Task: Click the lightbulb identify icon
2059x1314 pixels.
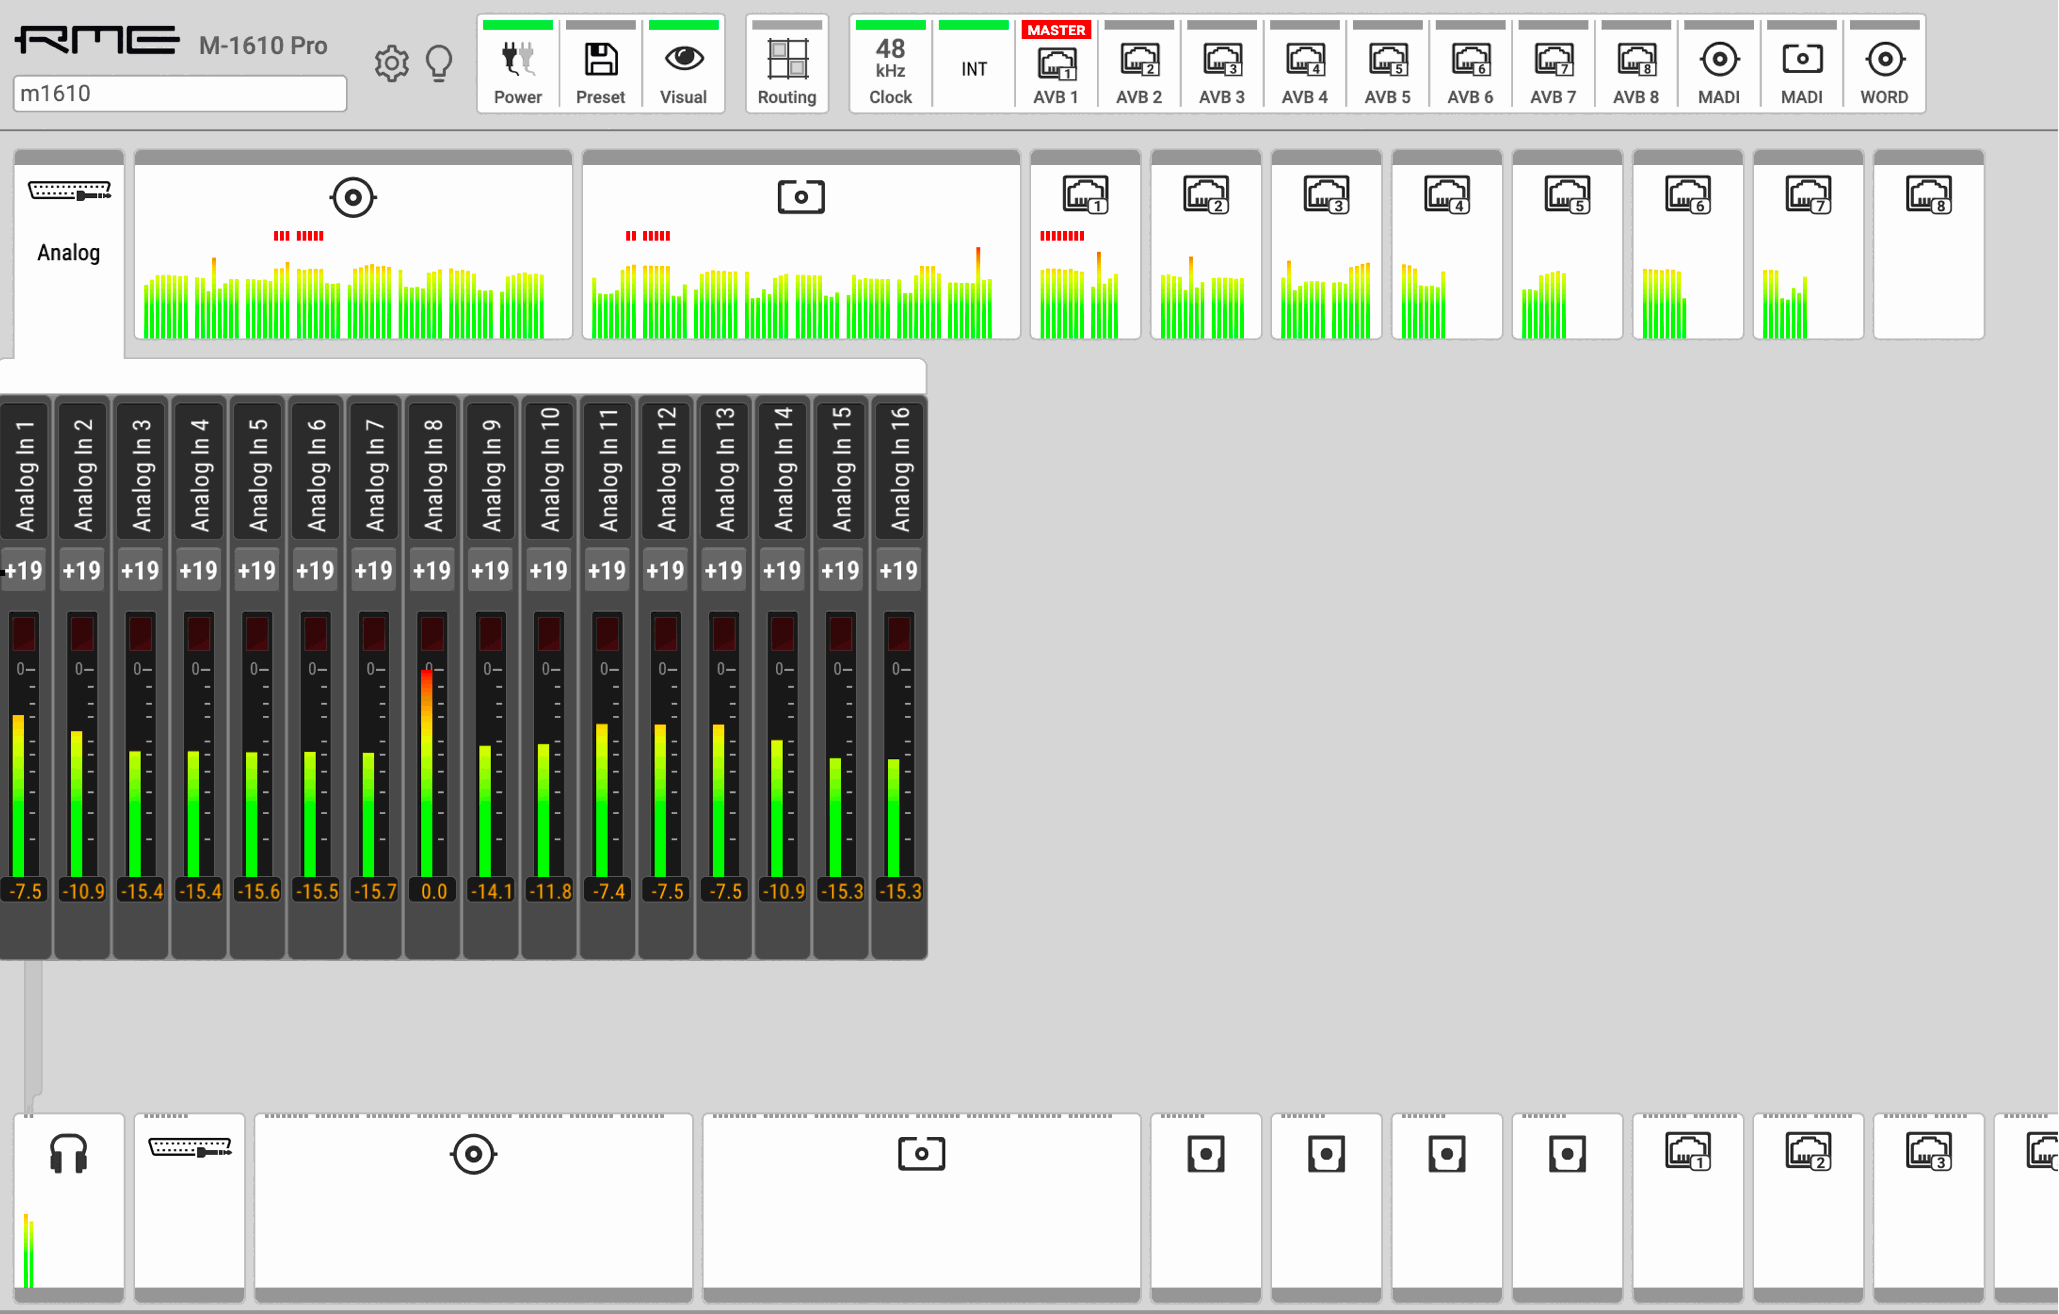Action: (439, 64)
